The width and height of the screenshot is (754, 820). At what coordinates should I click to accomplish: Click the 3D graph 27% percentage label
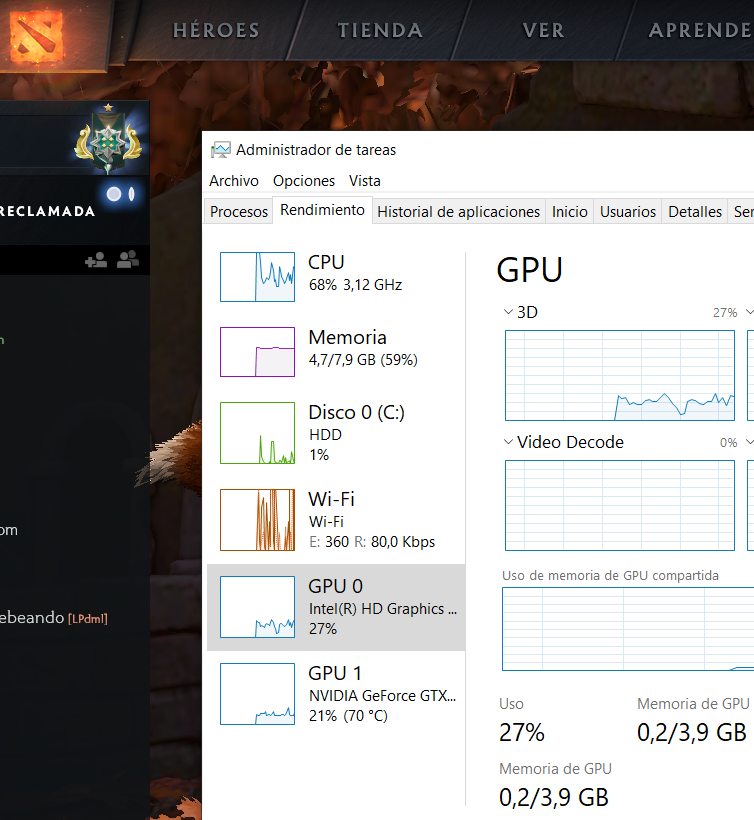pos(725,313)
